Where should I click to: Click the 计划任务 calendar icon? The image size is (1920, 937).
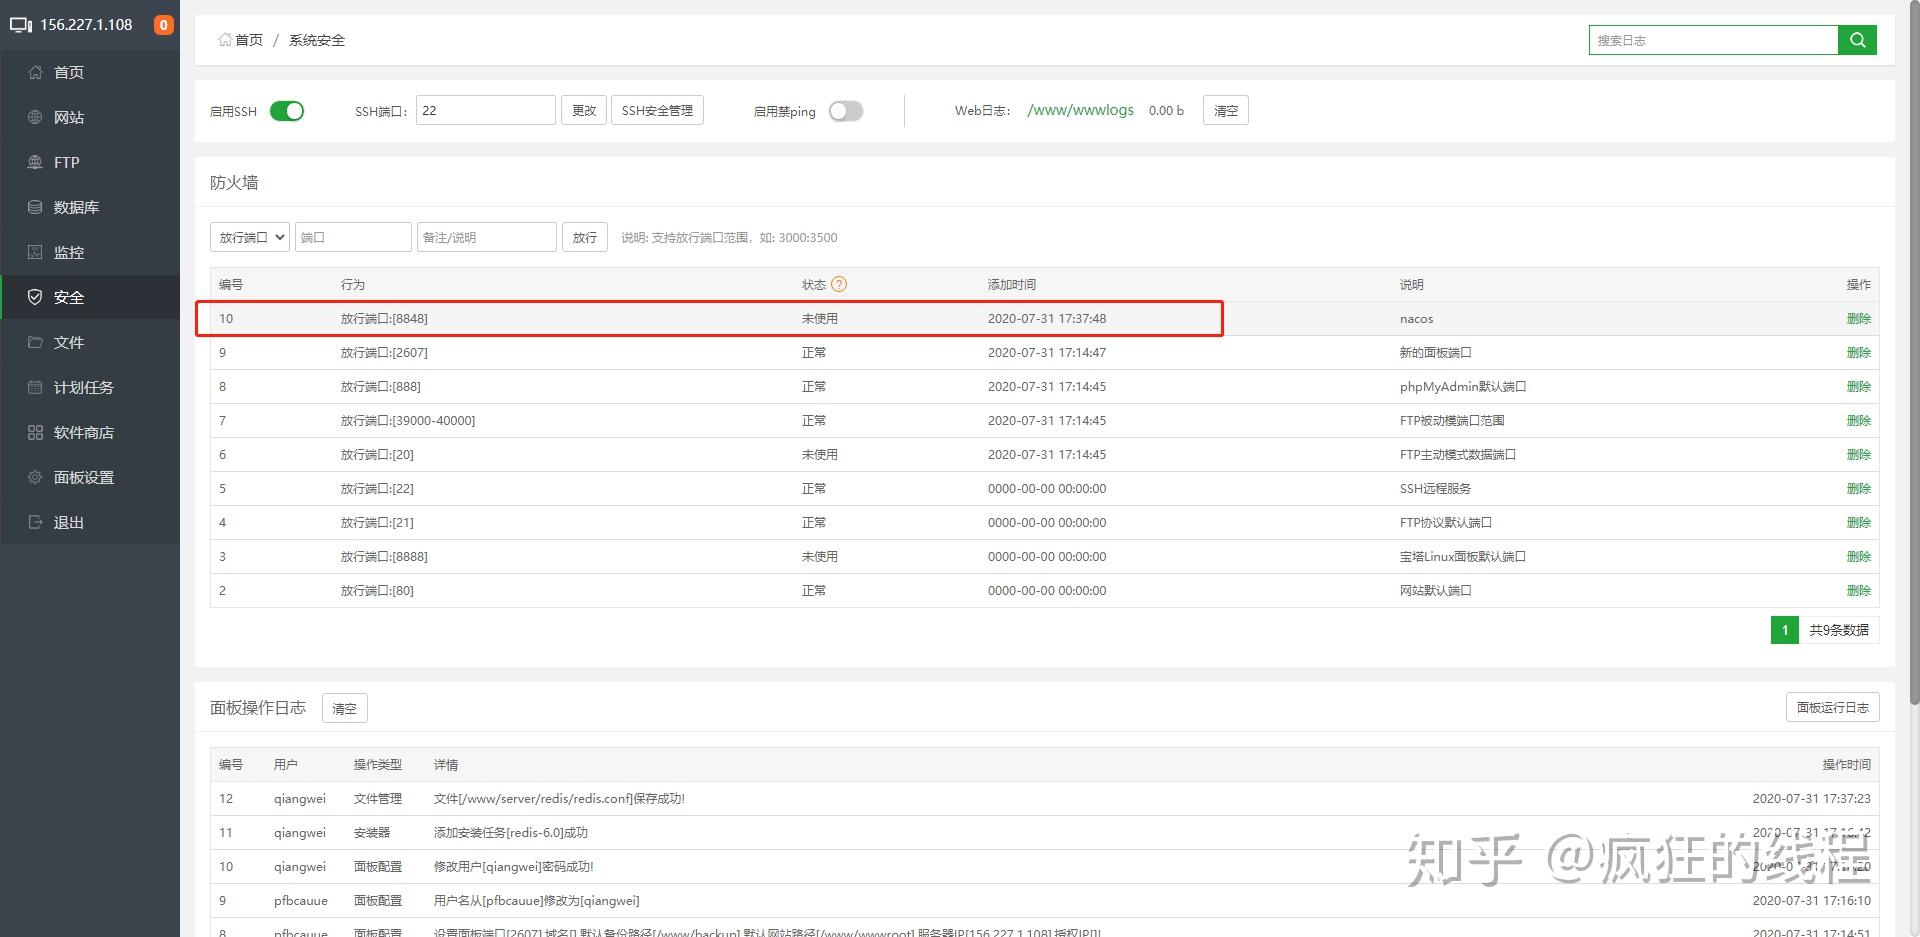35,387
